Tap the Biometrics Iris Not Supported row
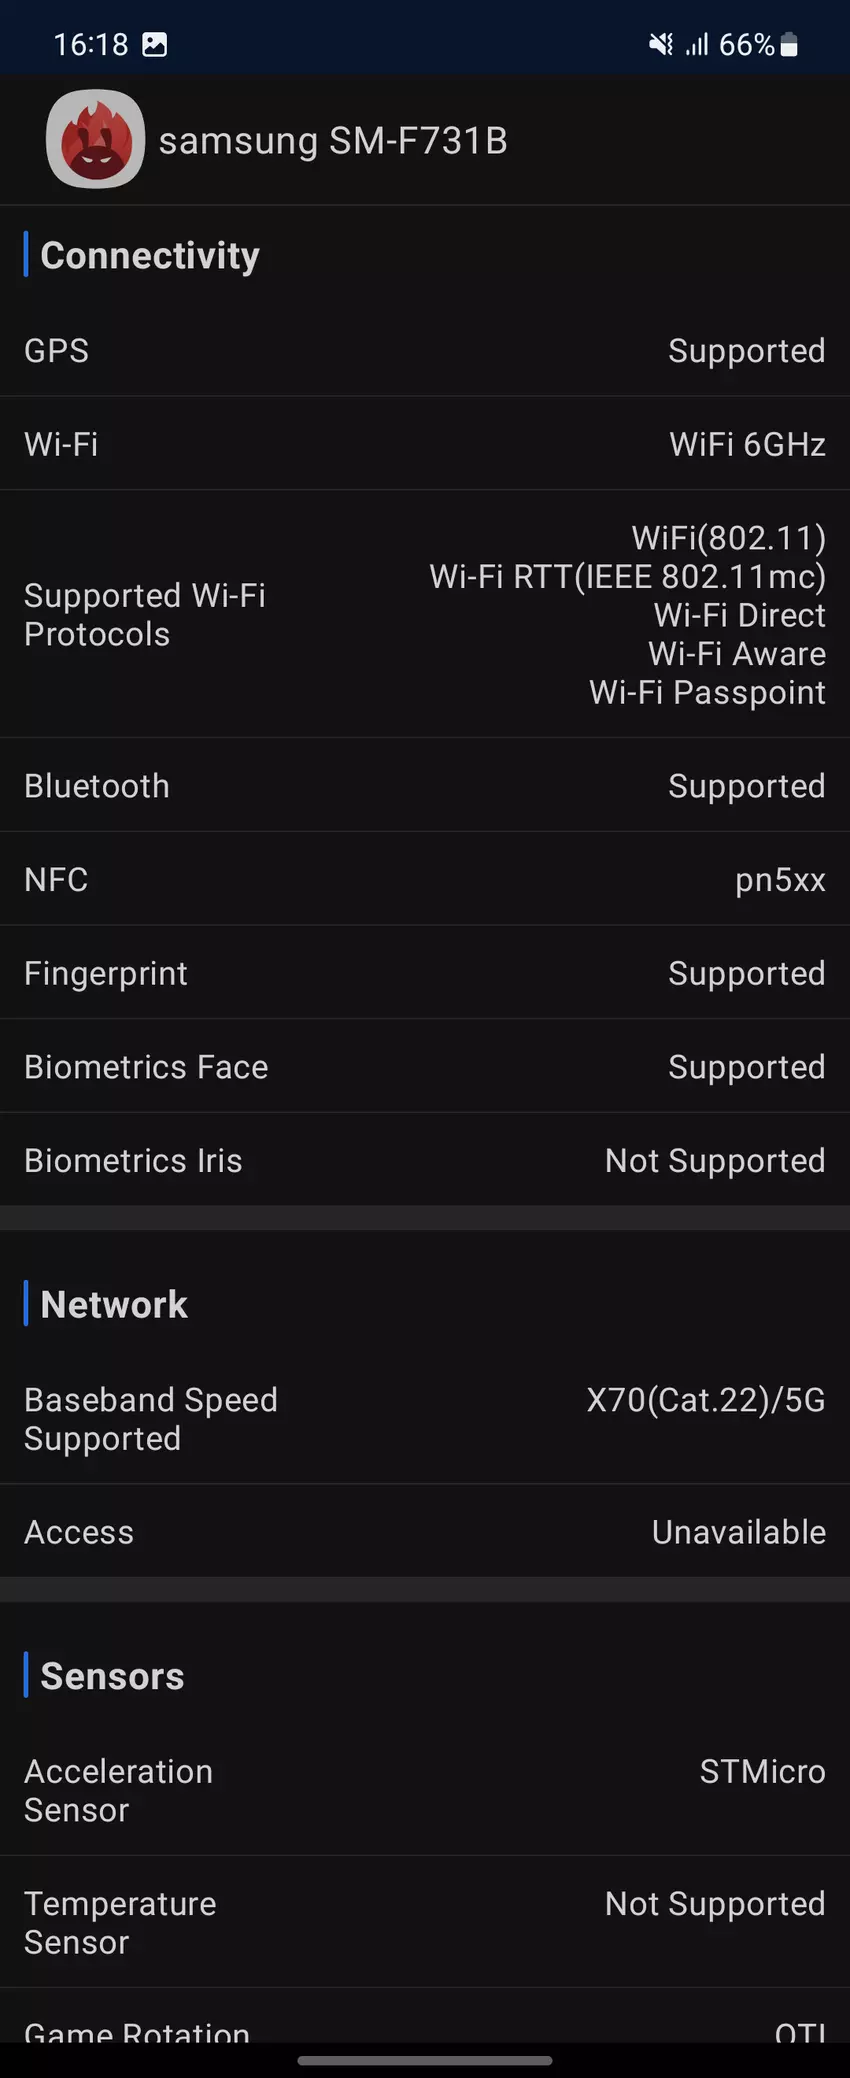 (425, 1160)
